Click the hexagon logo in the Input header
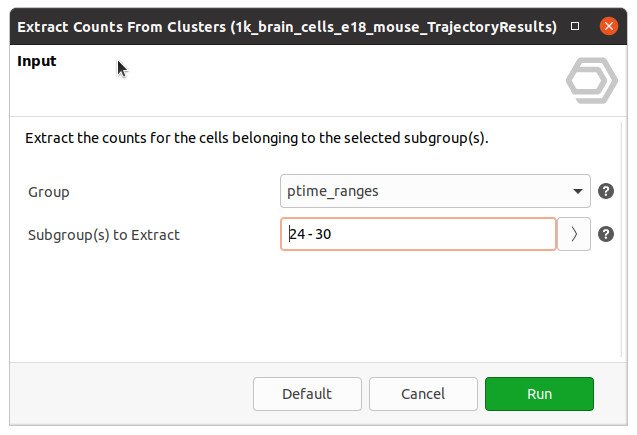The width and height of the screenshot is (637, 435). (591, 82)
